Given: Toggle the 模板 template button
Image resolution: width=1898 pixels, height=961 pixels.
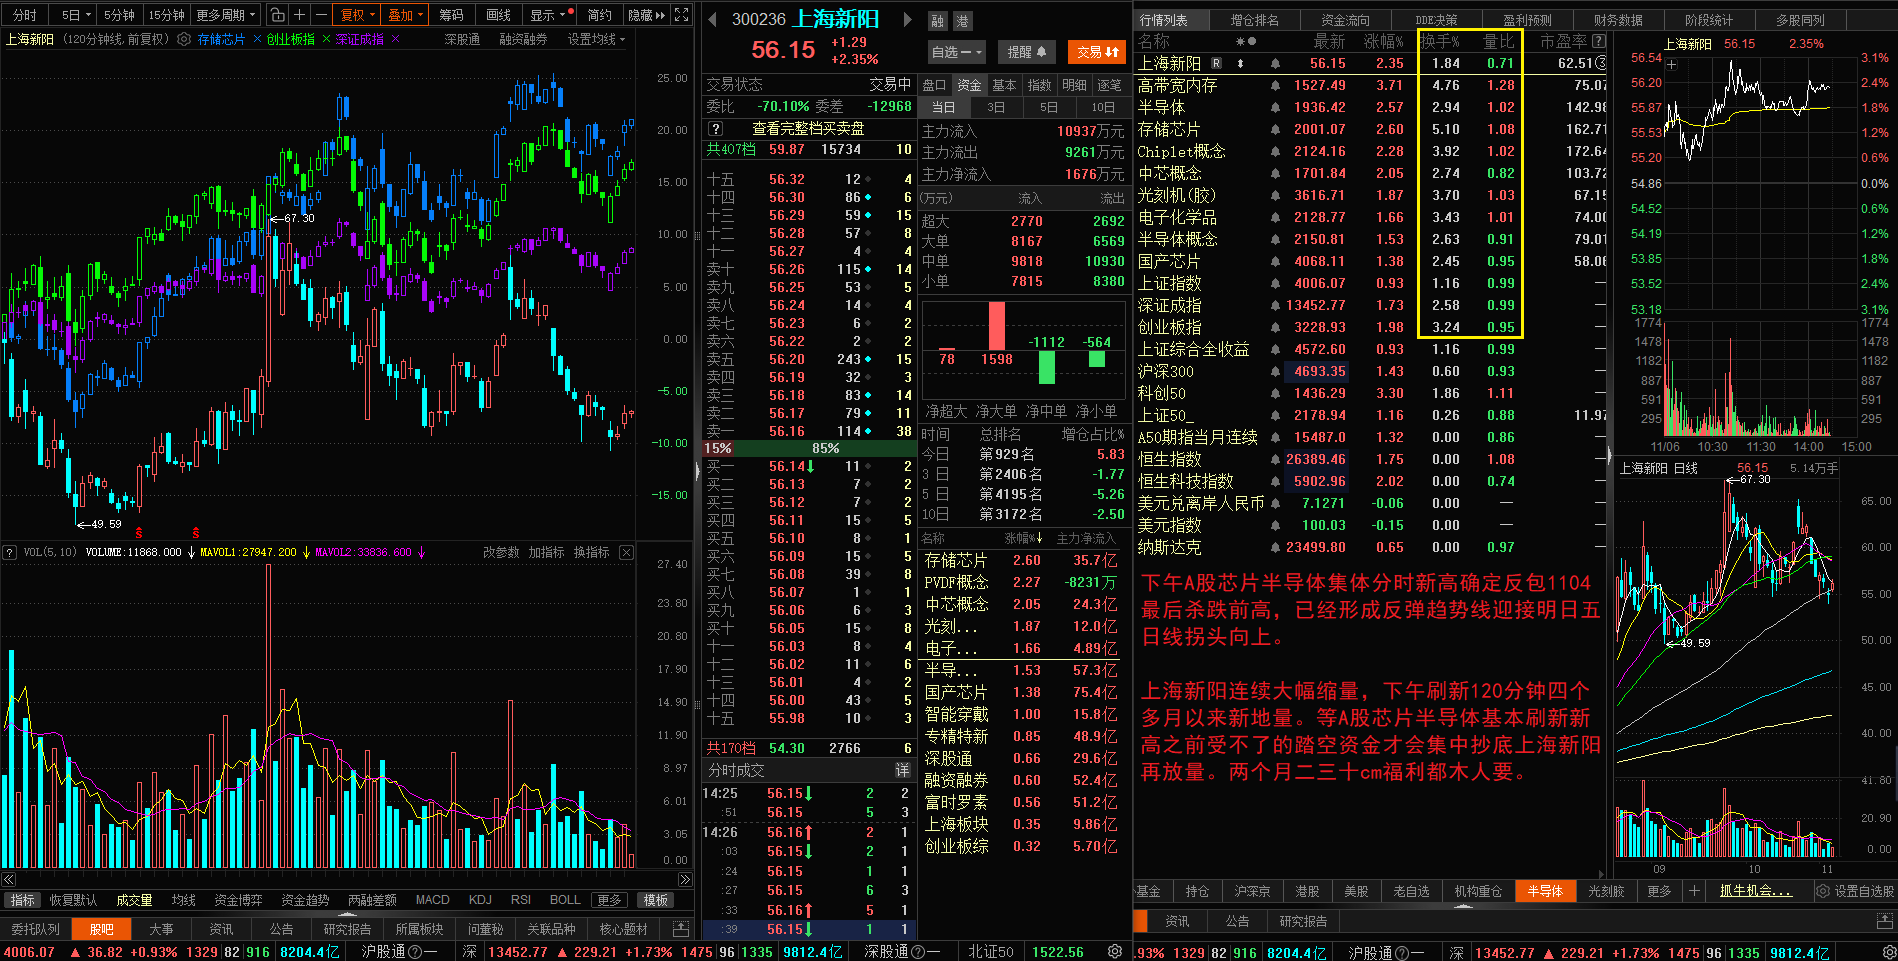Looking at the screenshot, I should [x=656, y=900].
